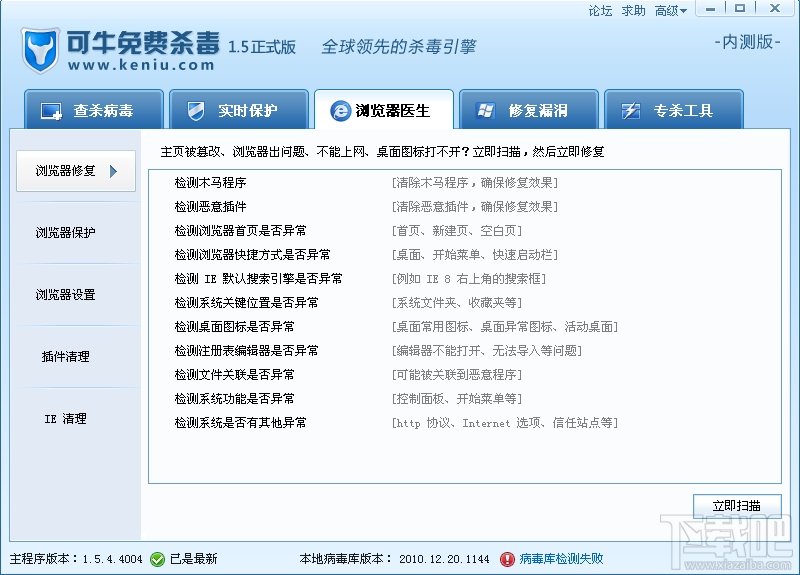Switch to 实时保护 tab
Viewport: 800px width, 575px height.
239,110
